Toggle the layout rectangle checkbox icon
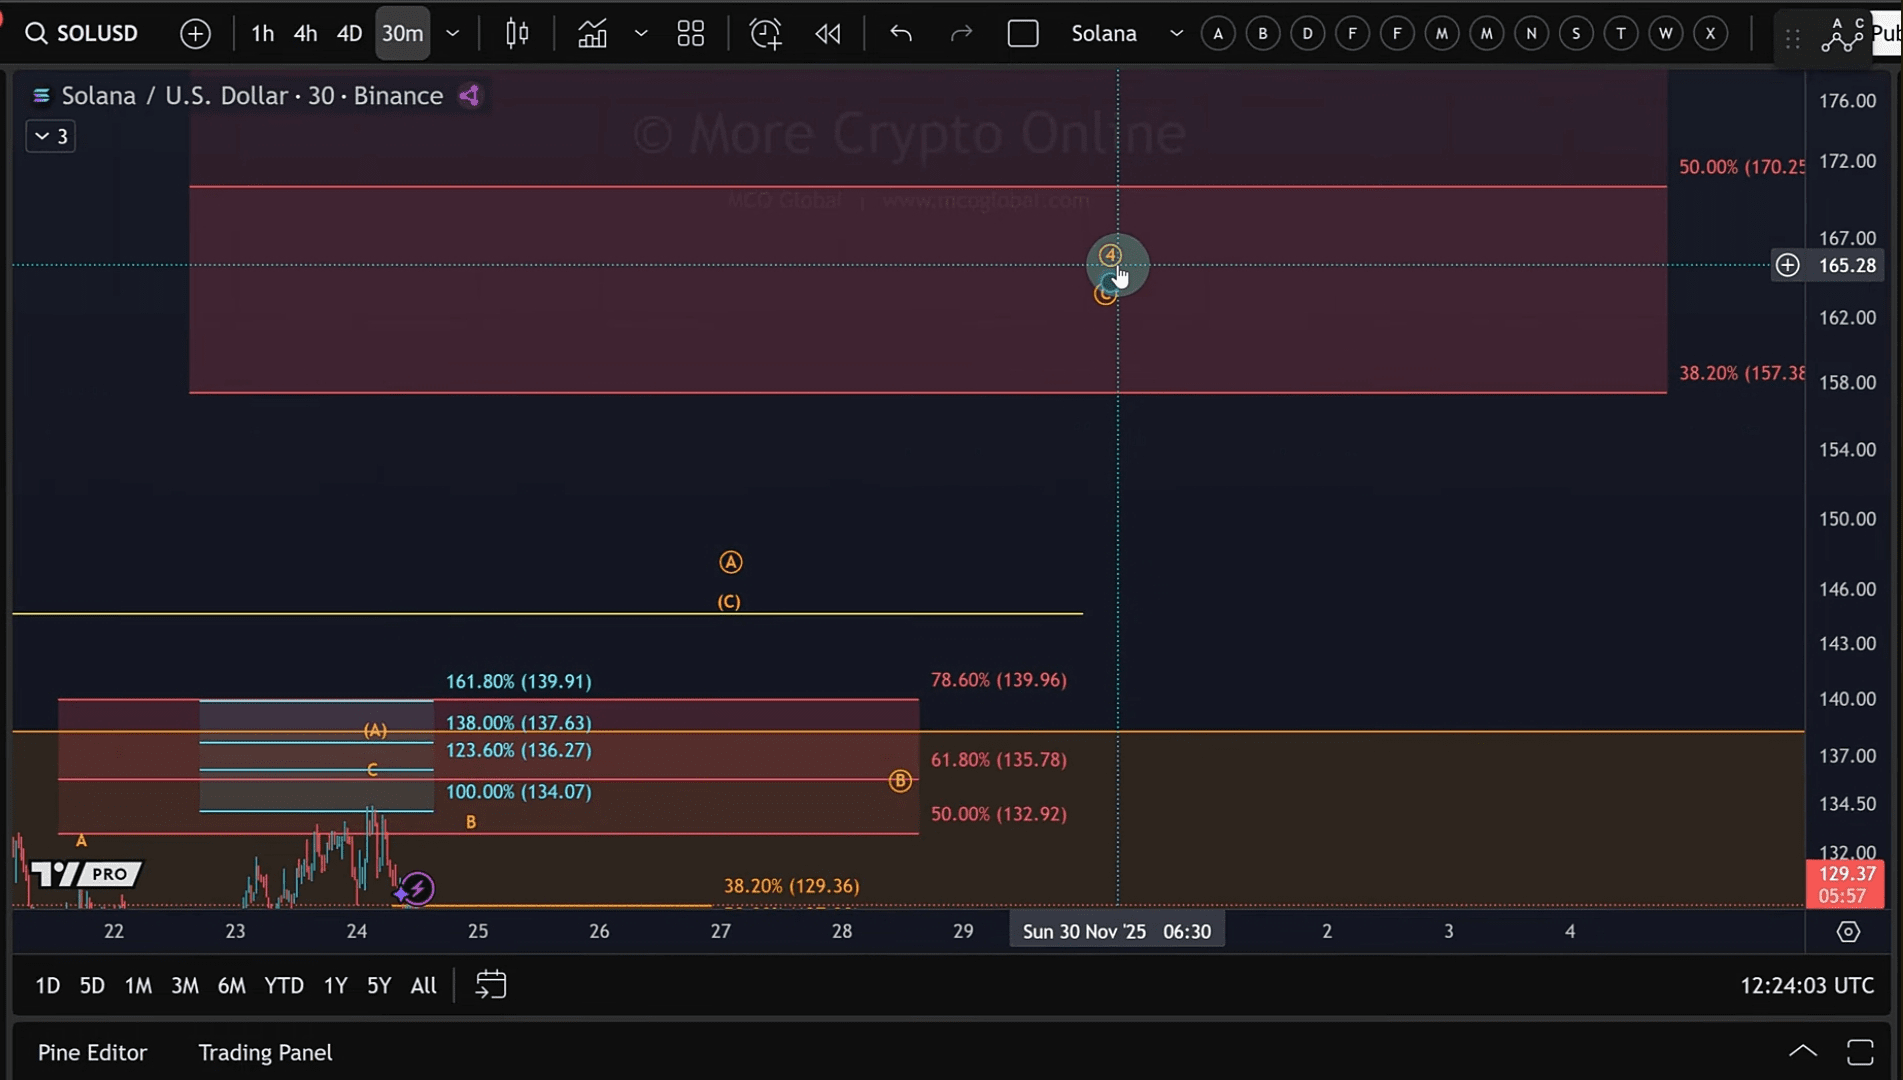Screen dimensions: 1903x1080 (1022, 33)
